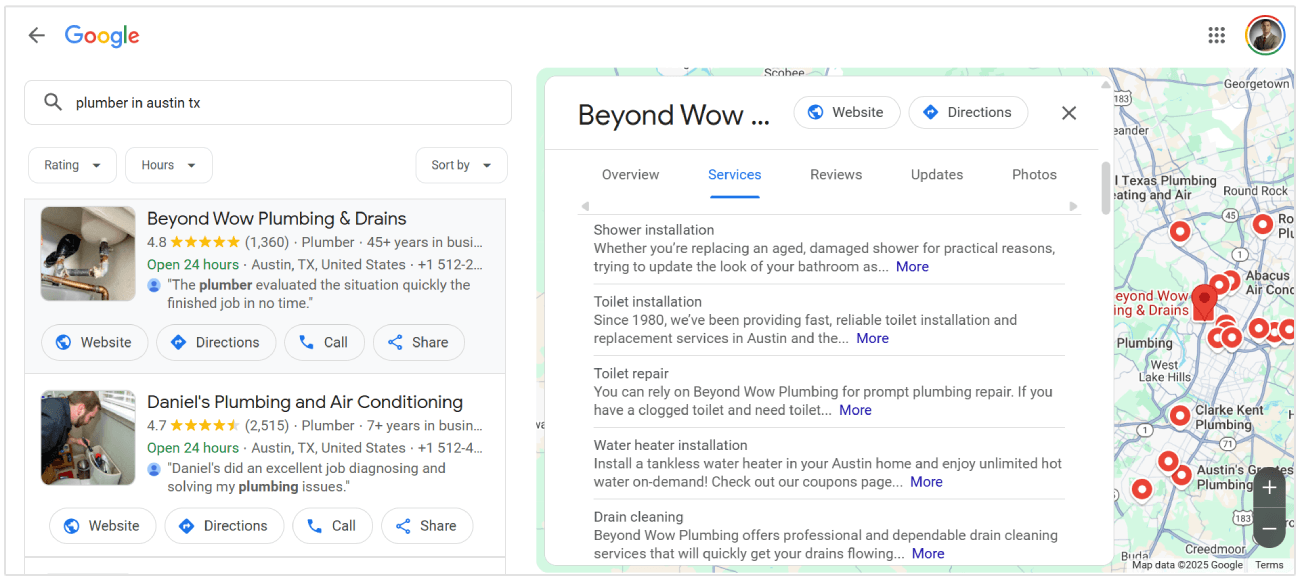Image resolution: width=1300 pixels, height=582 pixels.
Task: Expand Toilet repair description with More
Action: 855,410
